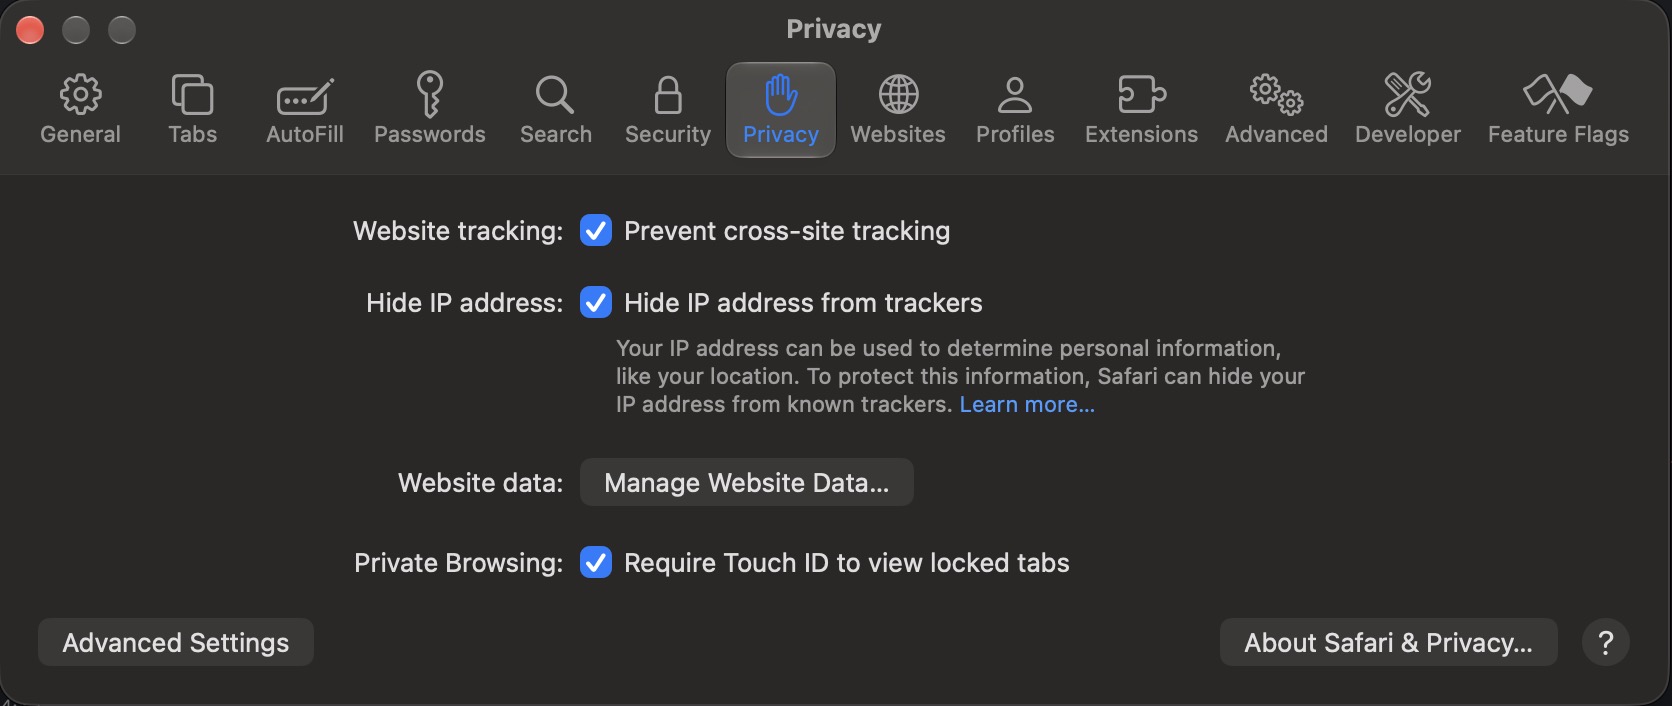Switch to the Developer tools pane
Screen dimensions: 1672x706
(x=1407, y=110)
